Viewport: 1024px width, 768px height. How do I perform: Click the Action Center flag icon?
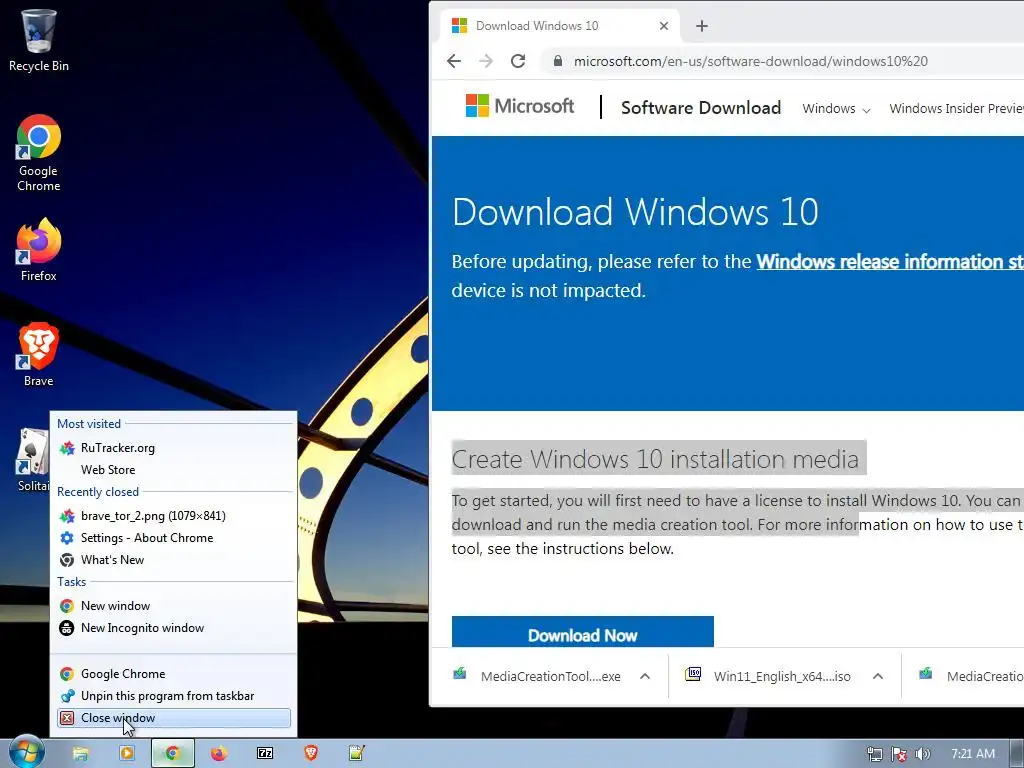pyautogui.click(x=899, y=754)
